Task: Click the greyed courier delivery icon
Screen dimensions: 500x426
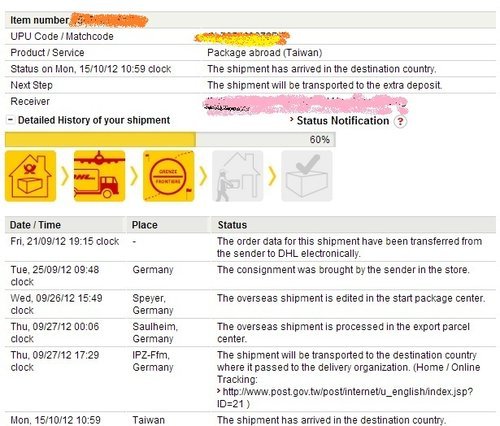Action: click(238, 176)
